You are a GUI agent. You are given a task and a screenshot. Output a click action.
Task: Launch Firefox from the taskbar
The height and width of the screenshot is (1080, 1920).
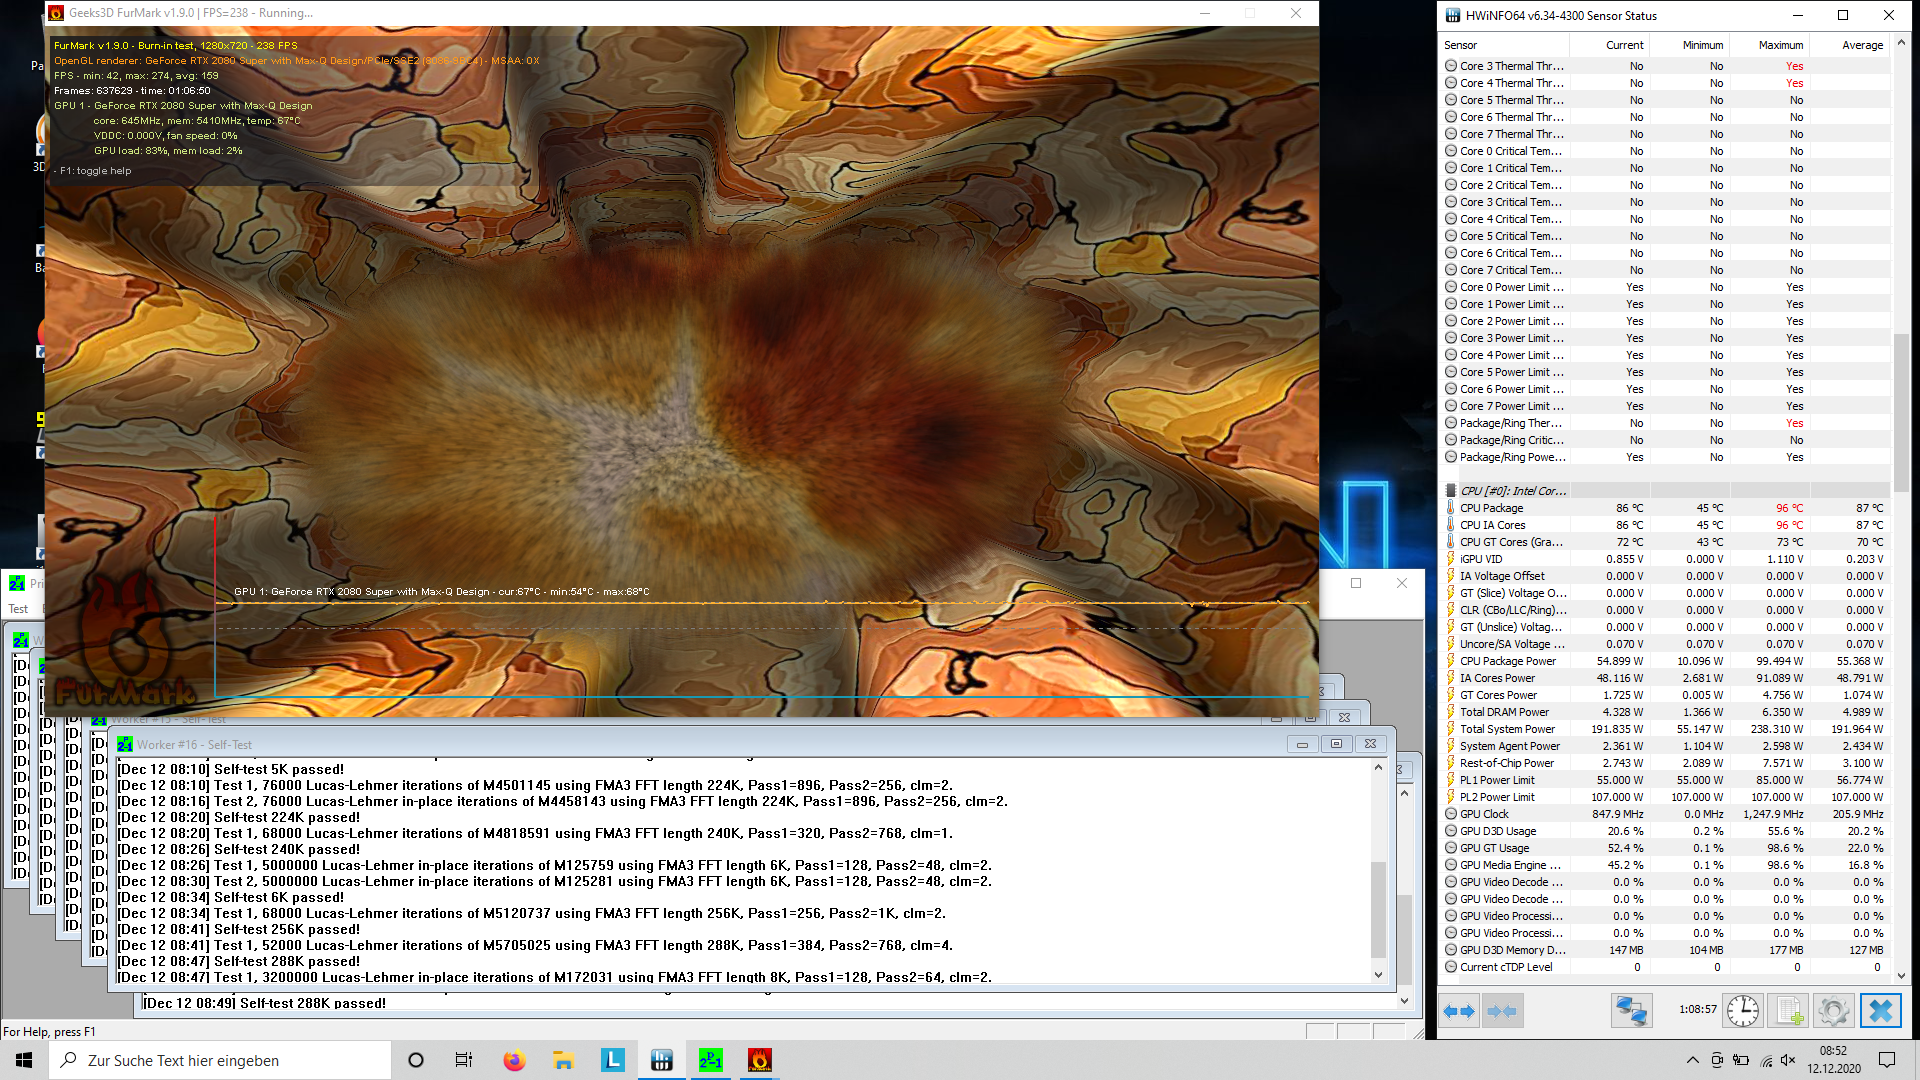[x=514, y=1060]
